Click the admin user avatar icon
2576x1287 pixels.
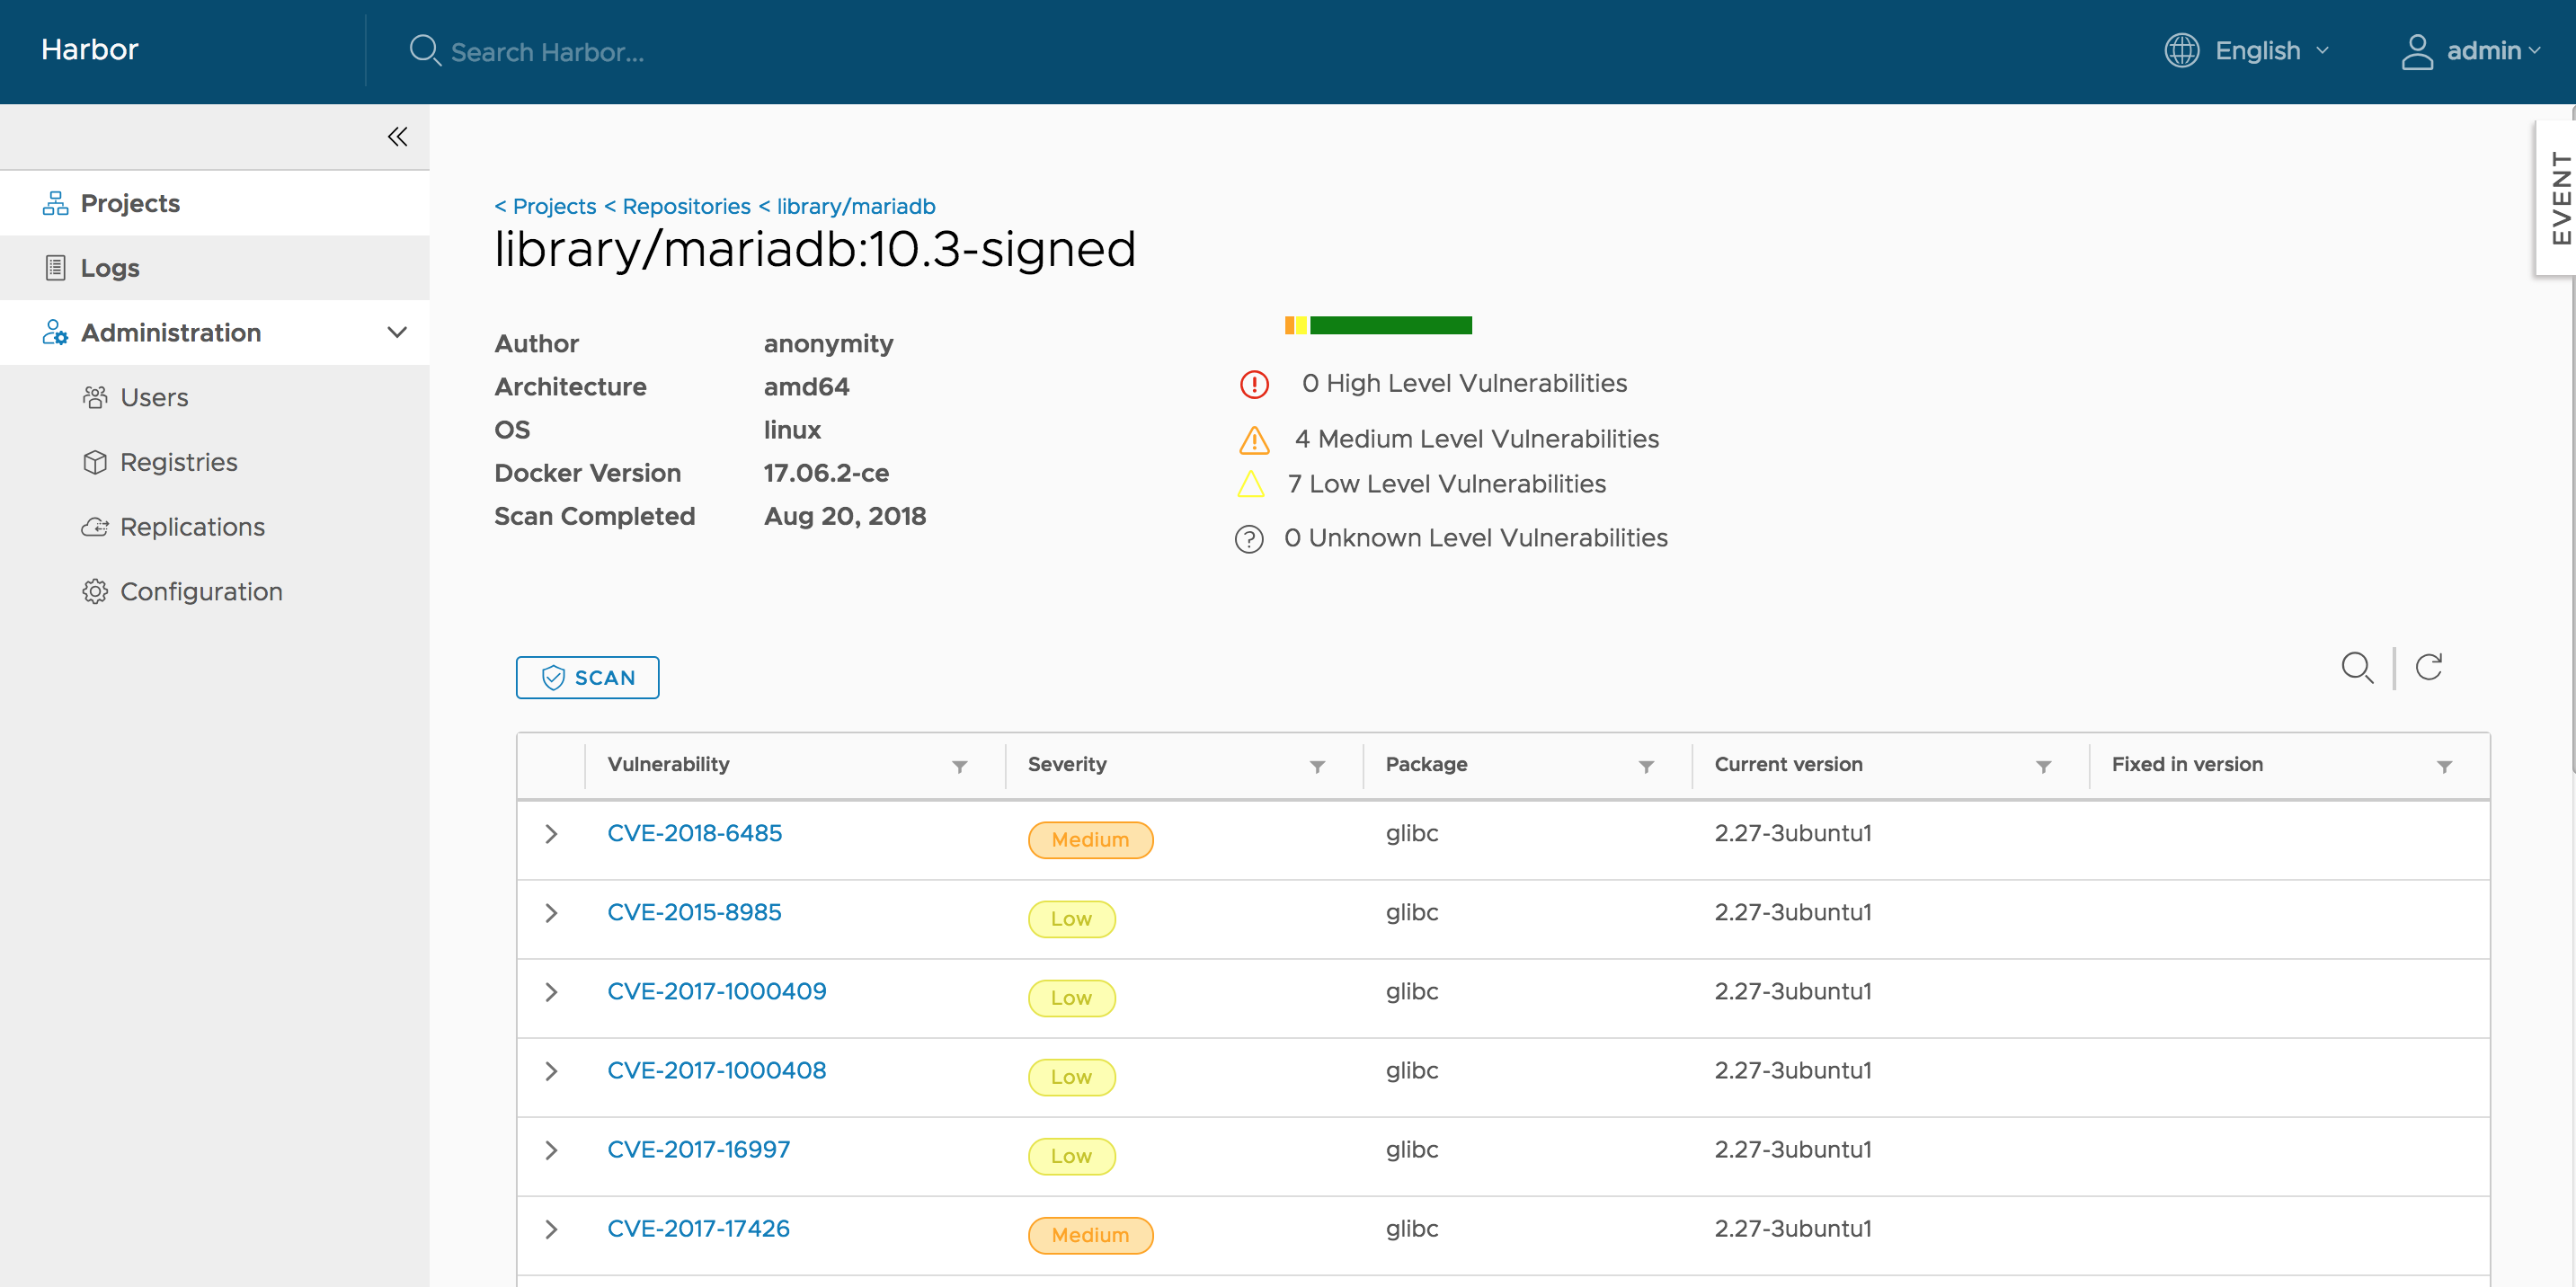(x=2416, y=51)
